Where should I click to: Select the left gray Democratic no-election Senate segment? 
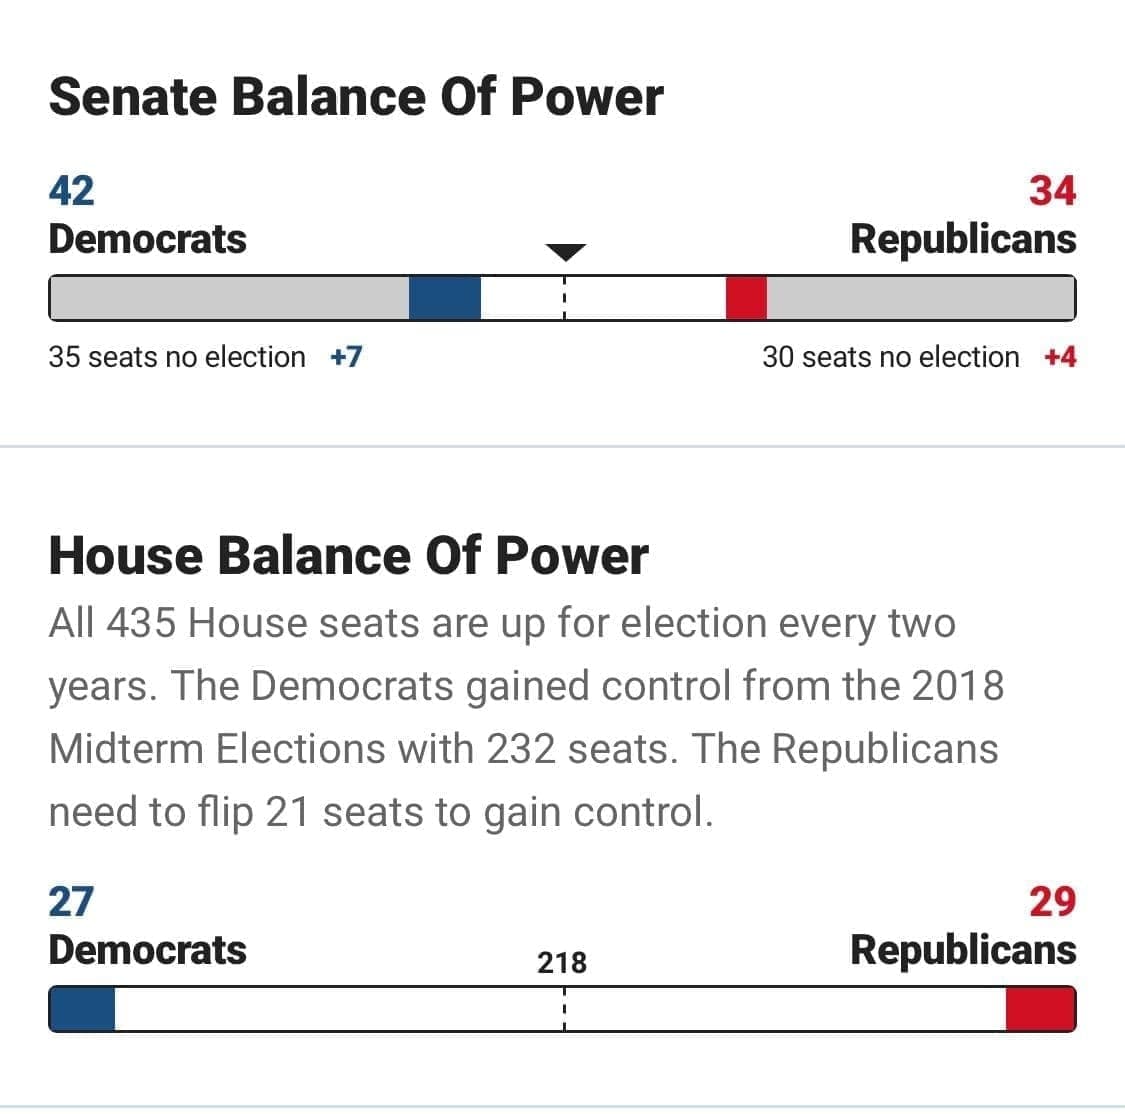229,298
